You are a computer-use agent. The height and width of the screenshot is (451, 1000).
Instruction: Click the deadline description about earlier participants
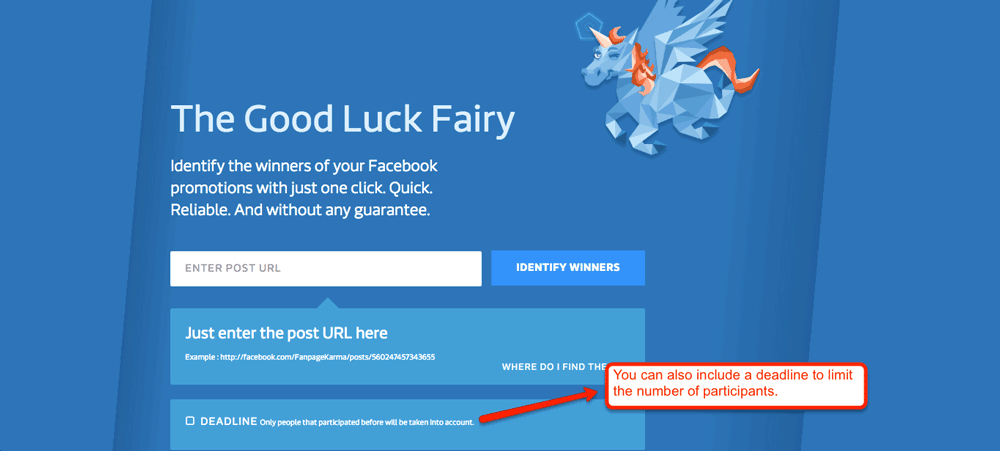[367, 422]
